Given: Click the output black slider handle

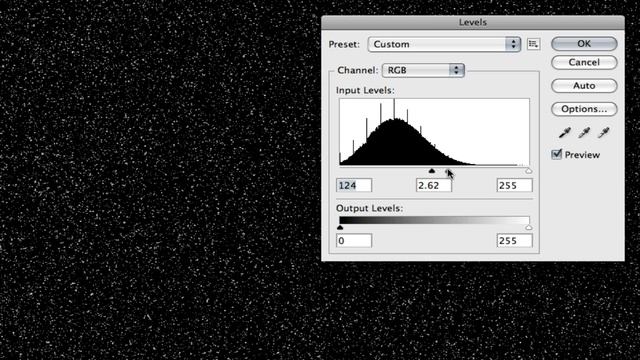Looking at the screenshot, I should coord(340,227).
